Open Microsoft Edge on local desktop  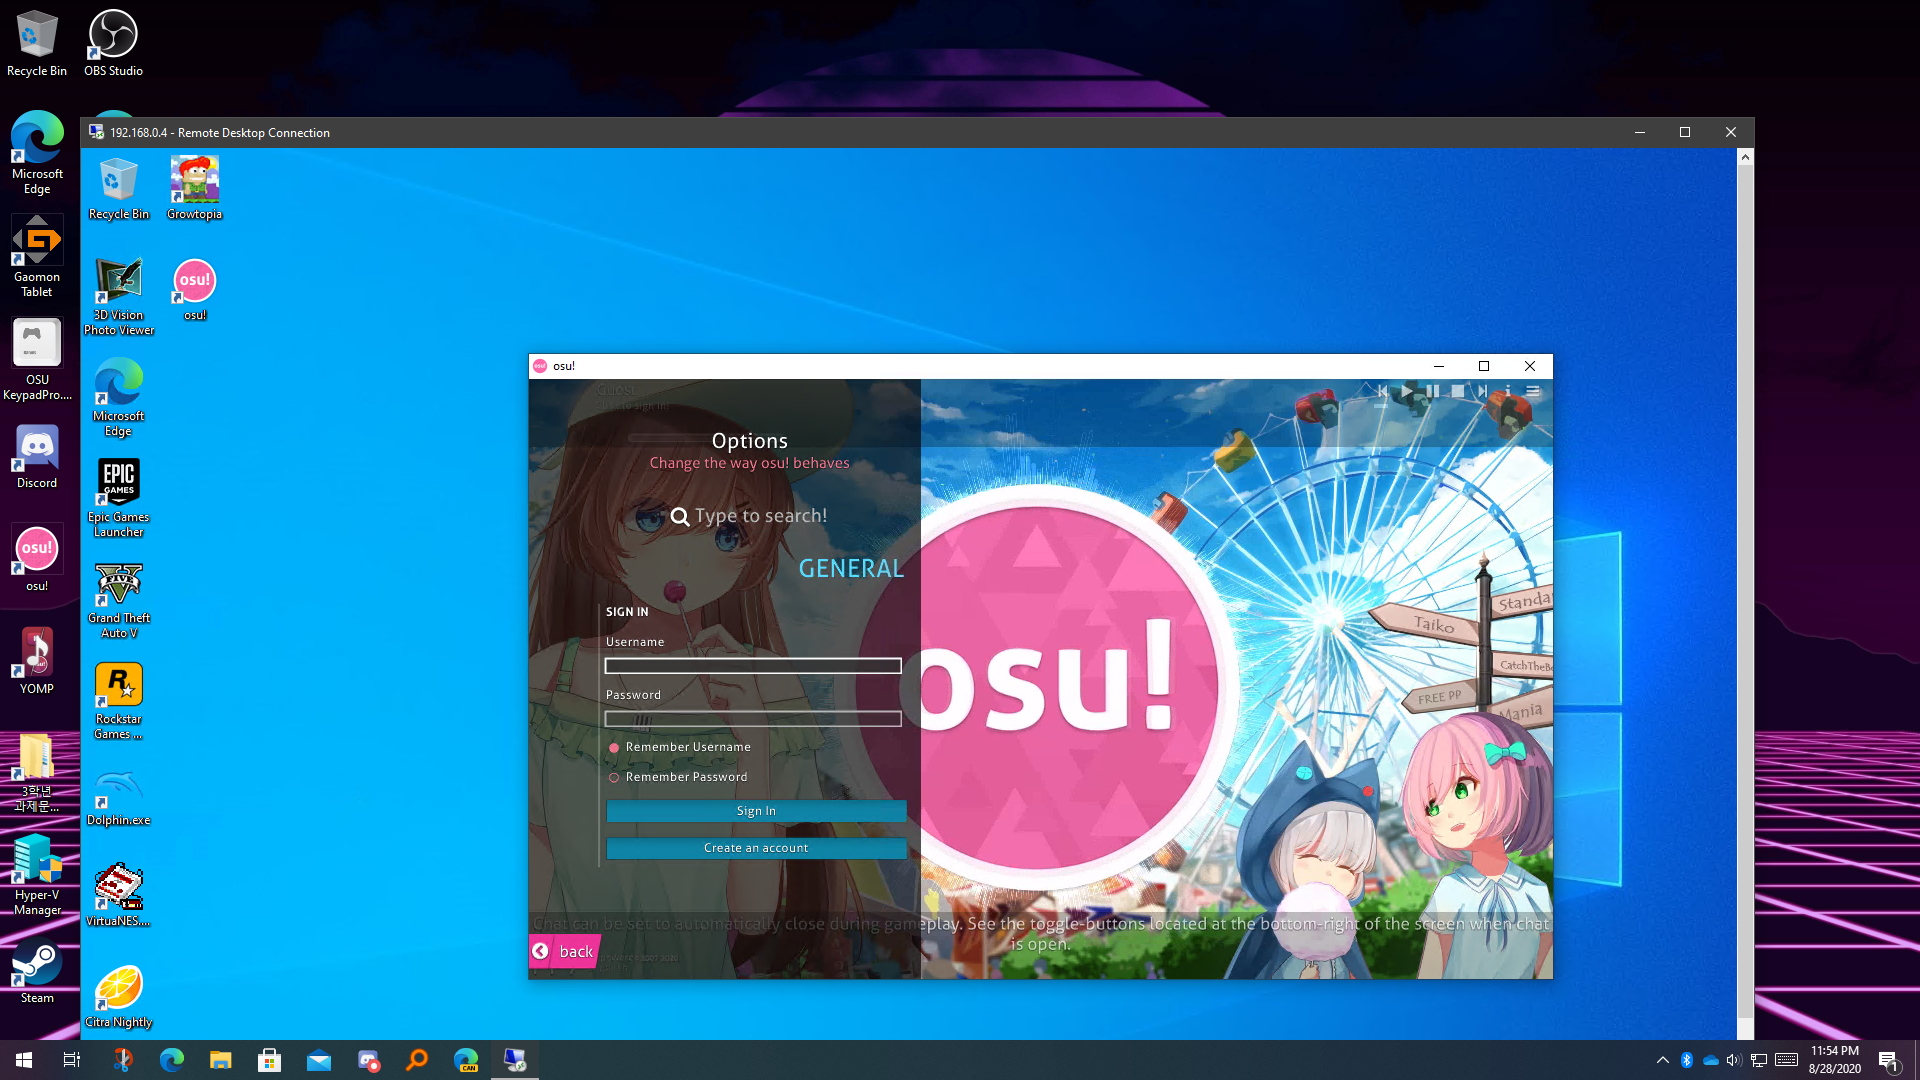(37, 153)
